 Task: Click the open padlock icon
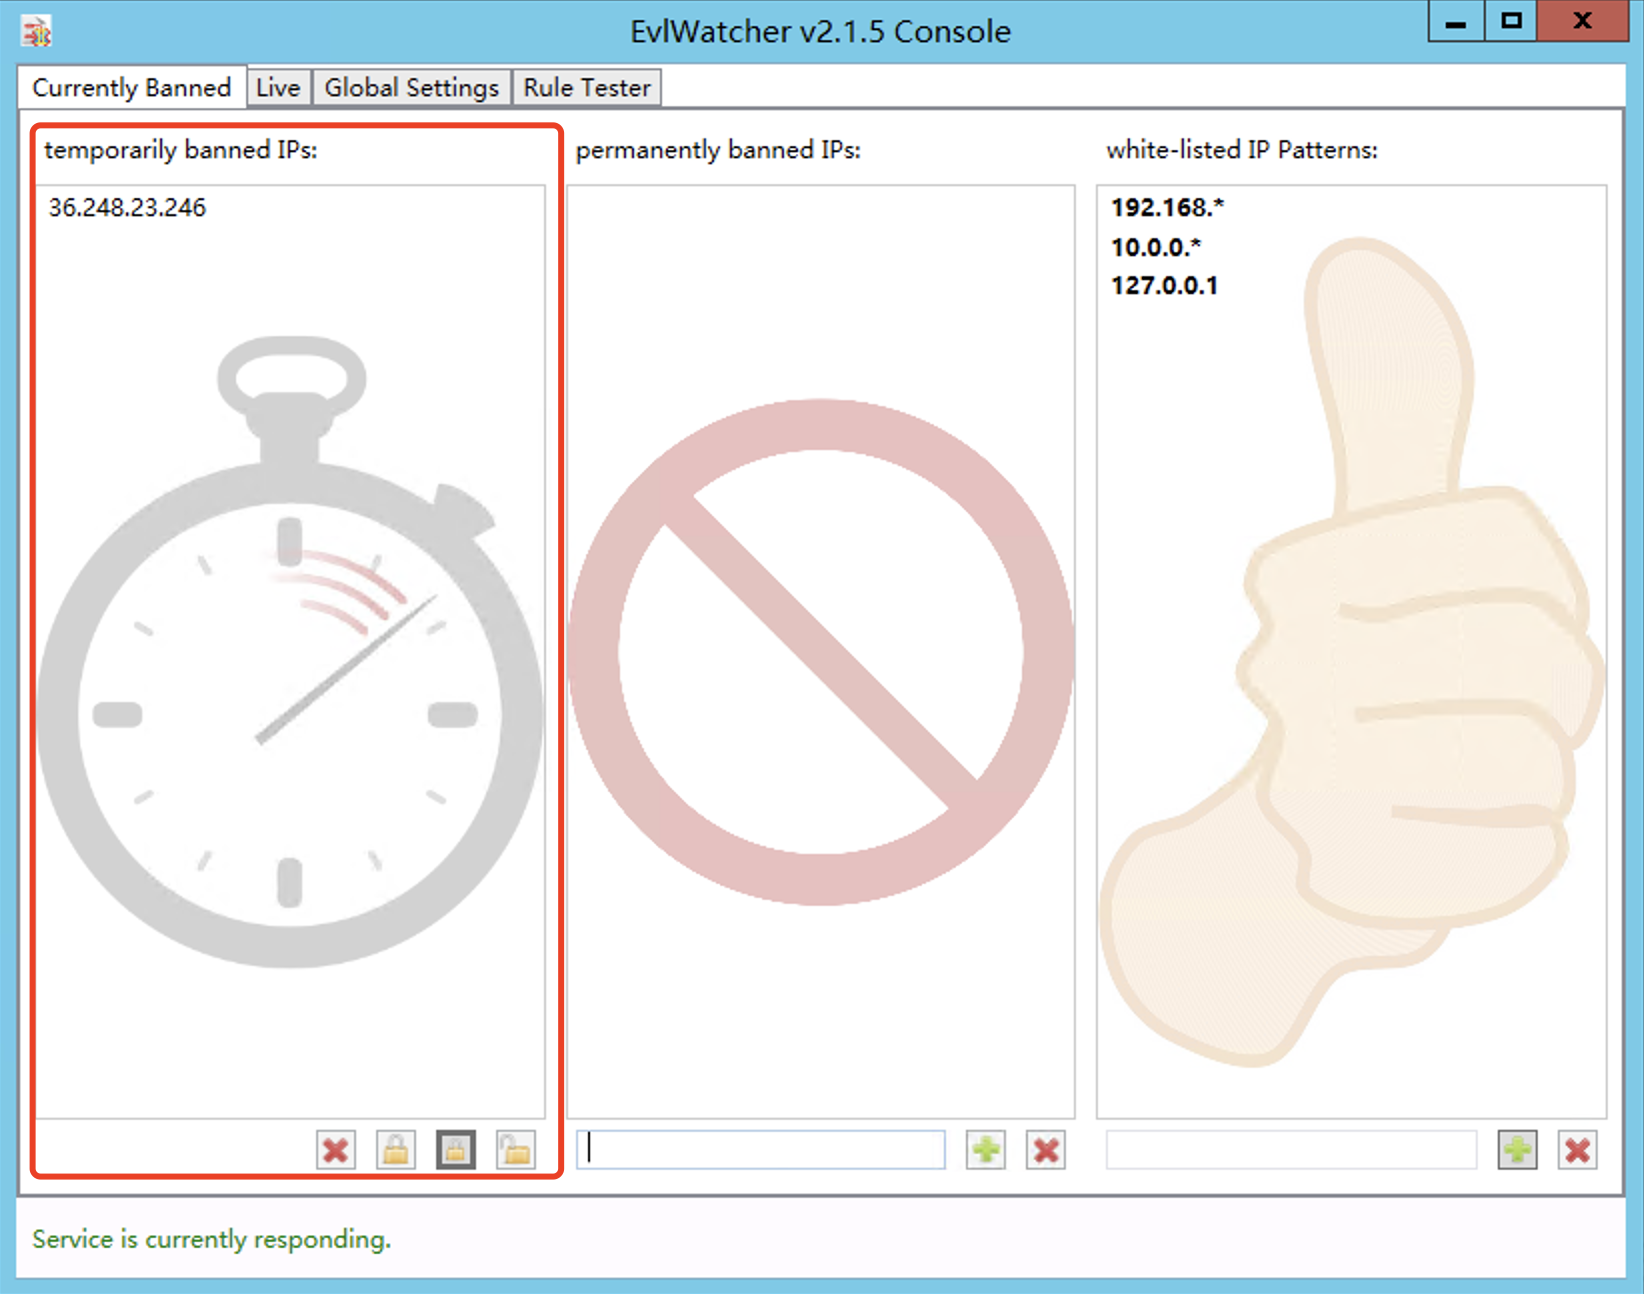pyautogui.click(x=516, y=1150)
